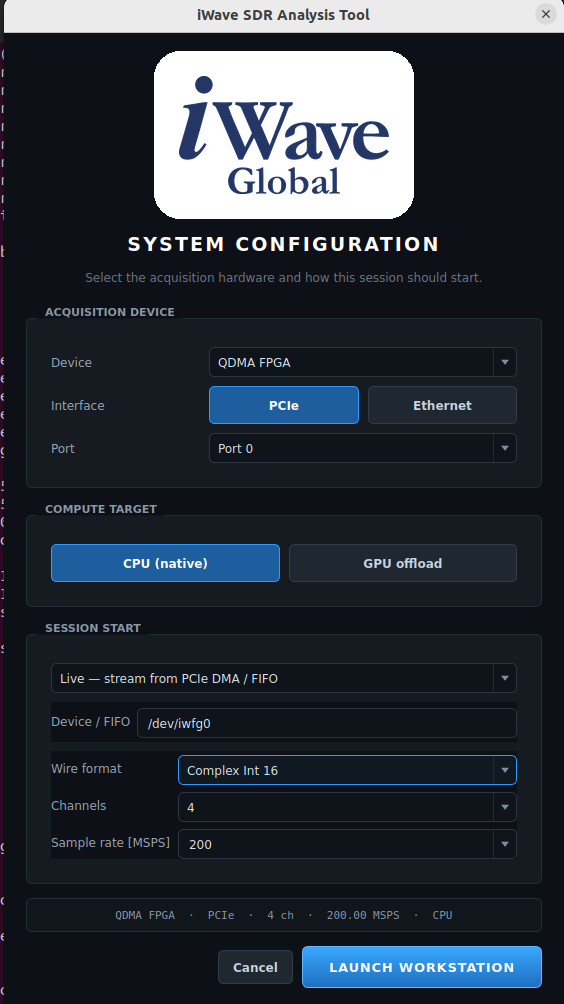
Task: Choose CPU (native) compute target
Action: click(165, 563)
